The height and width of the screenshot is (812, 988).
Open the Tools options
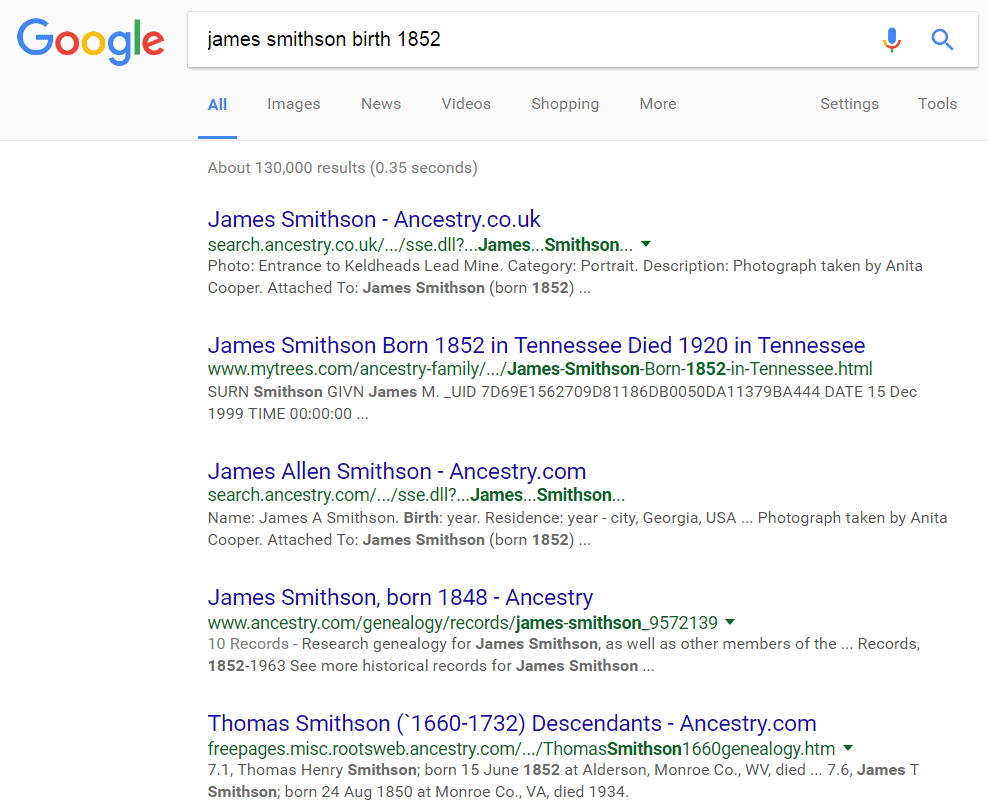[x=938, y=104]
